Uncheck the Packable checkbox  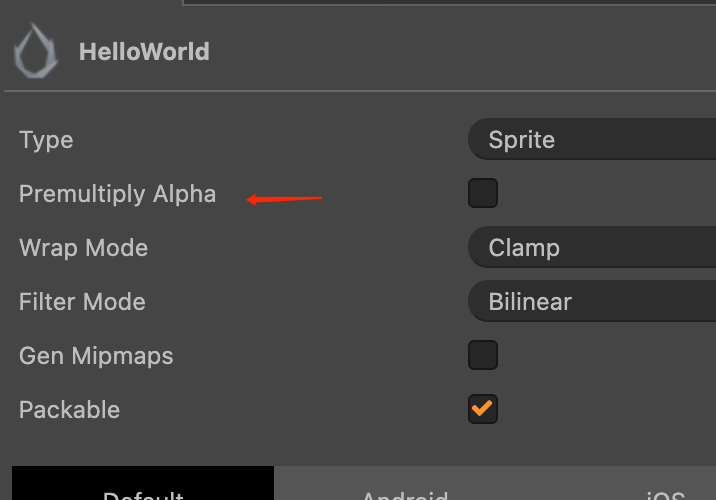click(483, 408)
